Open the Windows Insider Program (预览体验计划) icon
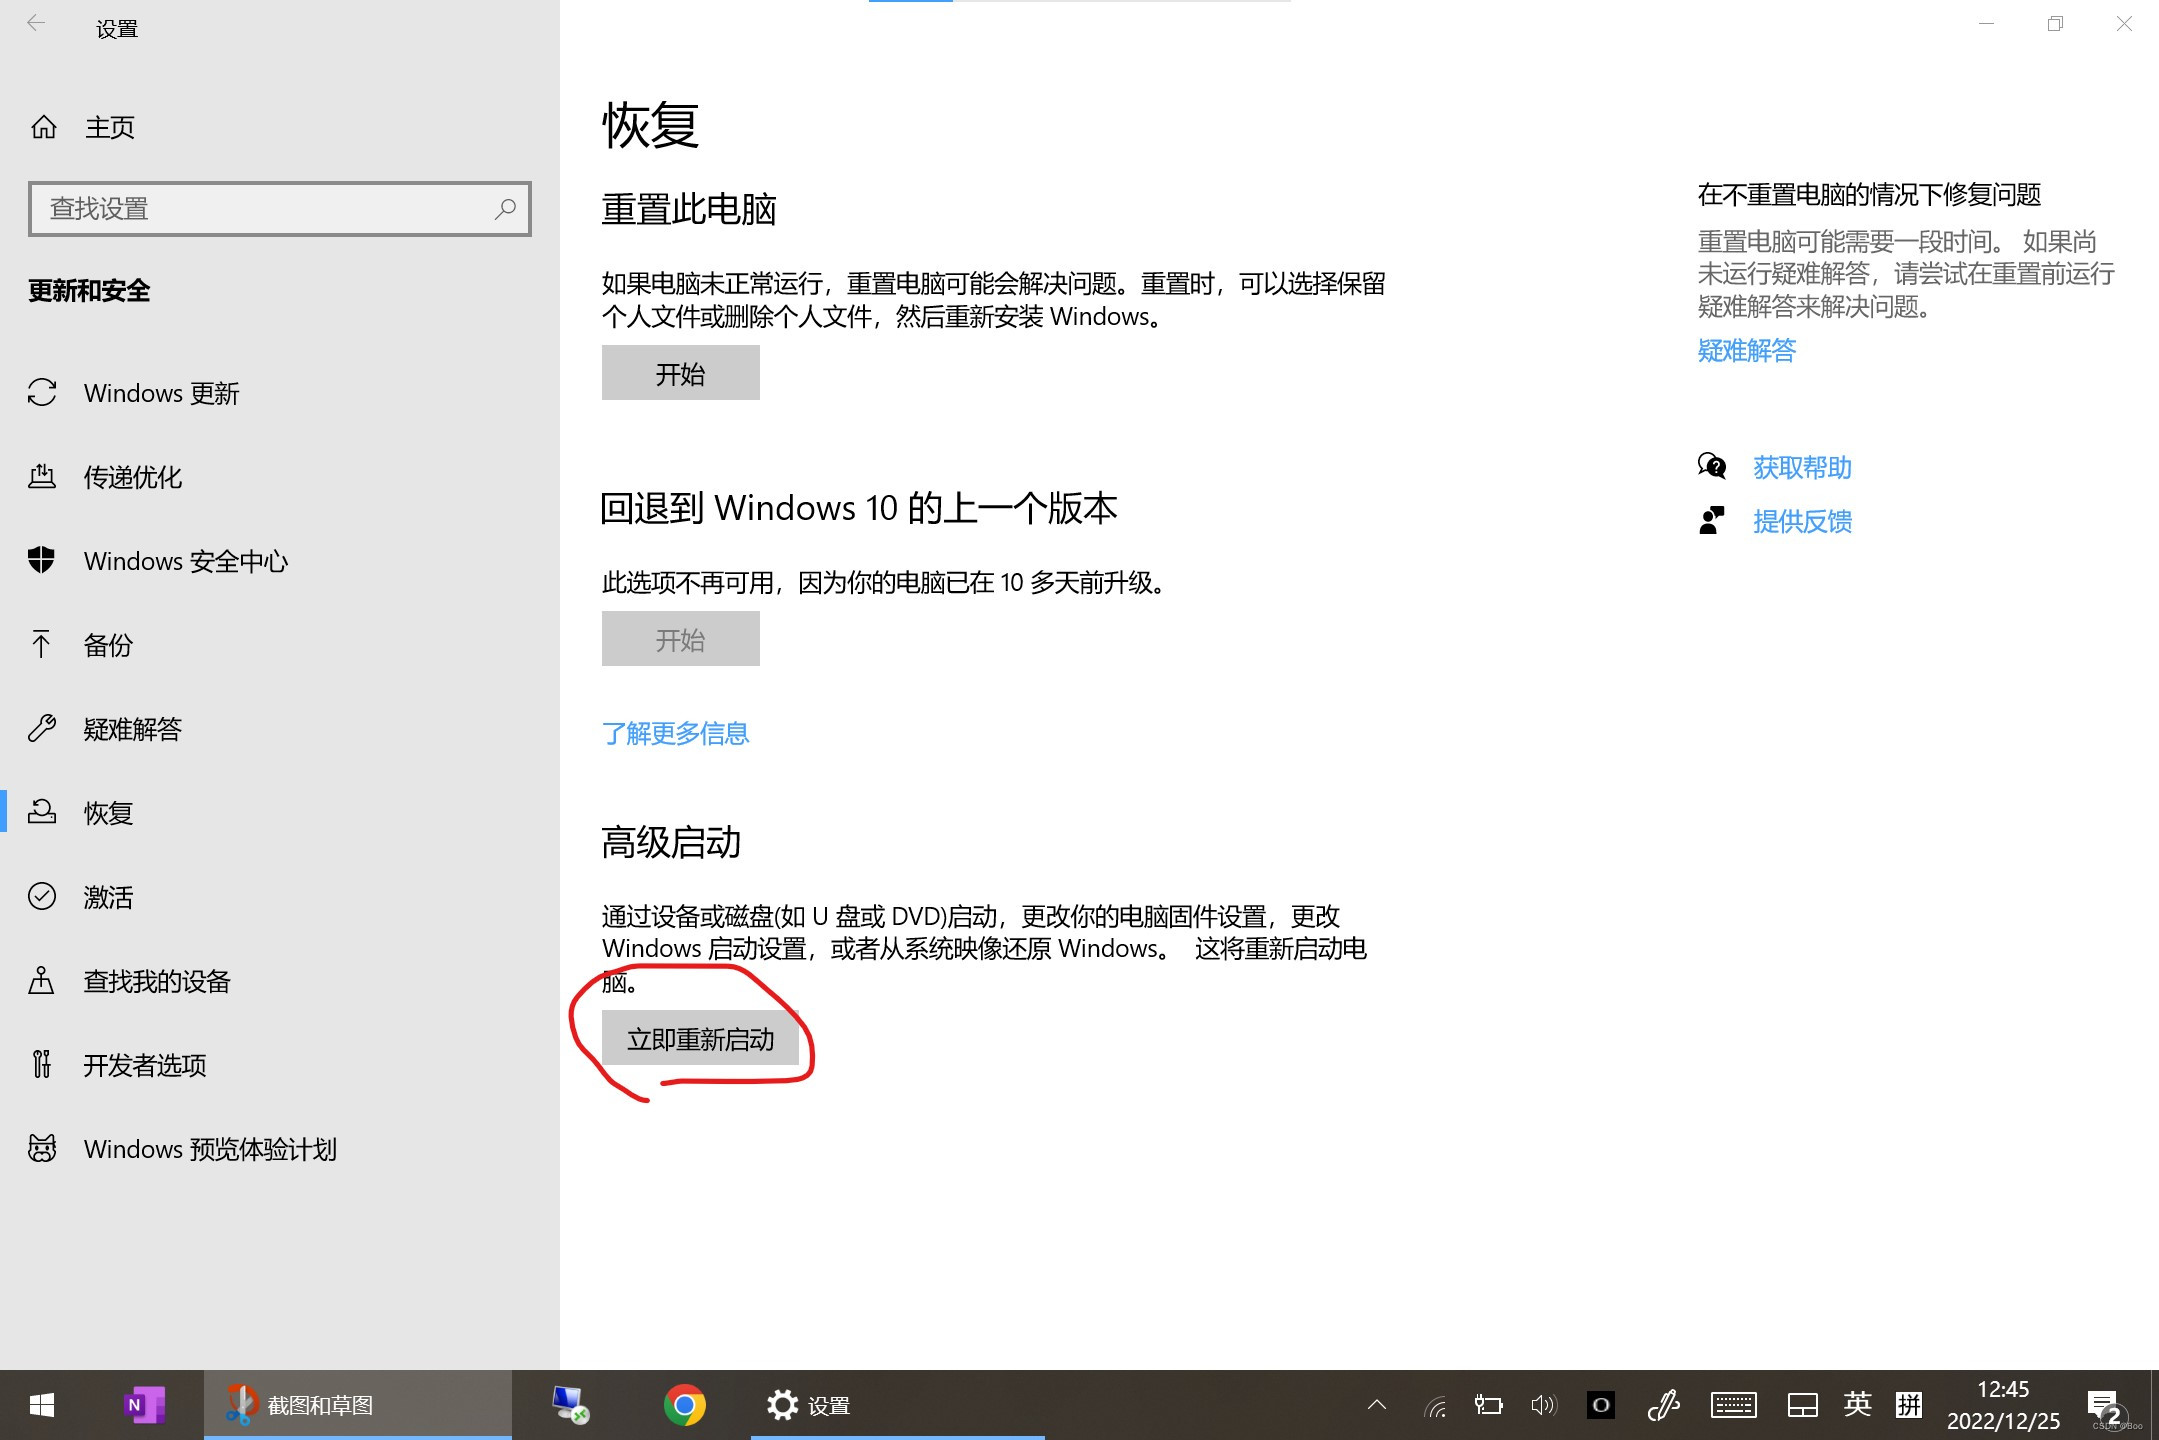The width and height of the screenshot is (2159, 1440). (42, 1149)
